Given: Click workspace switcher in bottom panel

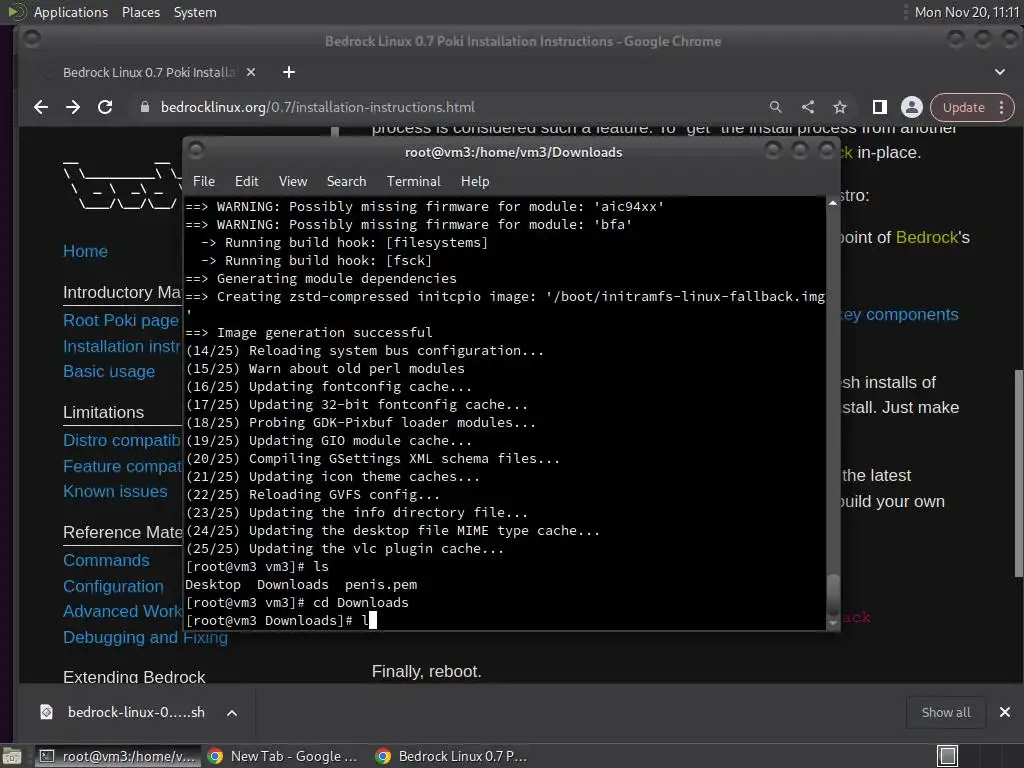Looking at the screenshot, I should click(947, 756).
